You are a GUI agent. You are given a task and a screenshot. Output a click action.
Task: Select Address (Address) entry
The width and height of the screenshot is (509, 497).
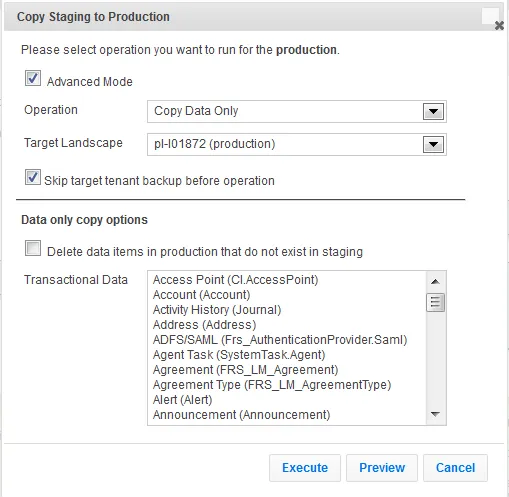tap(204, 325)
